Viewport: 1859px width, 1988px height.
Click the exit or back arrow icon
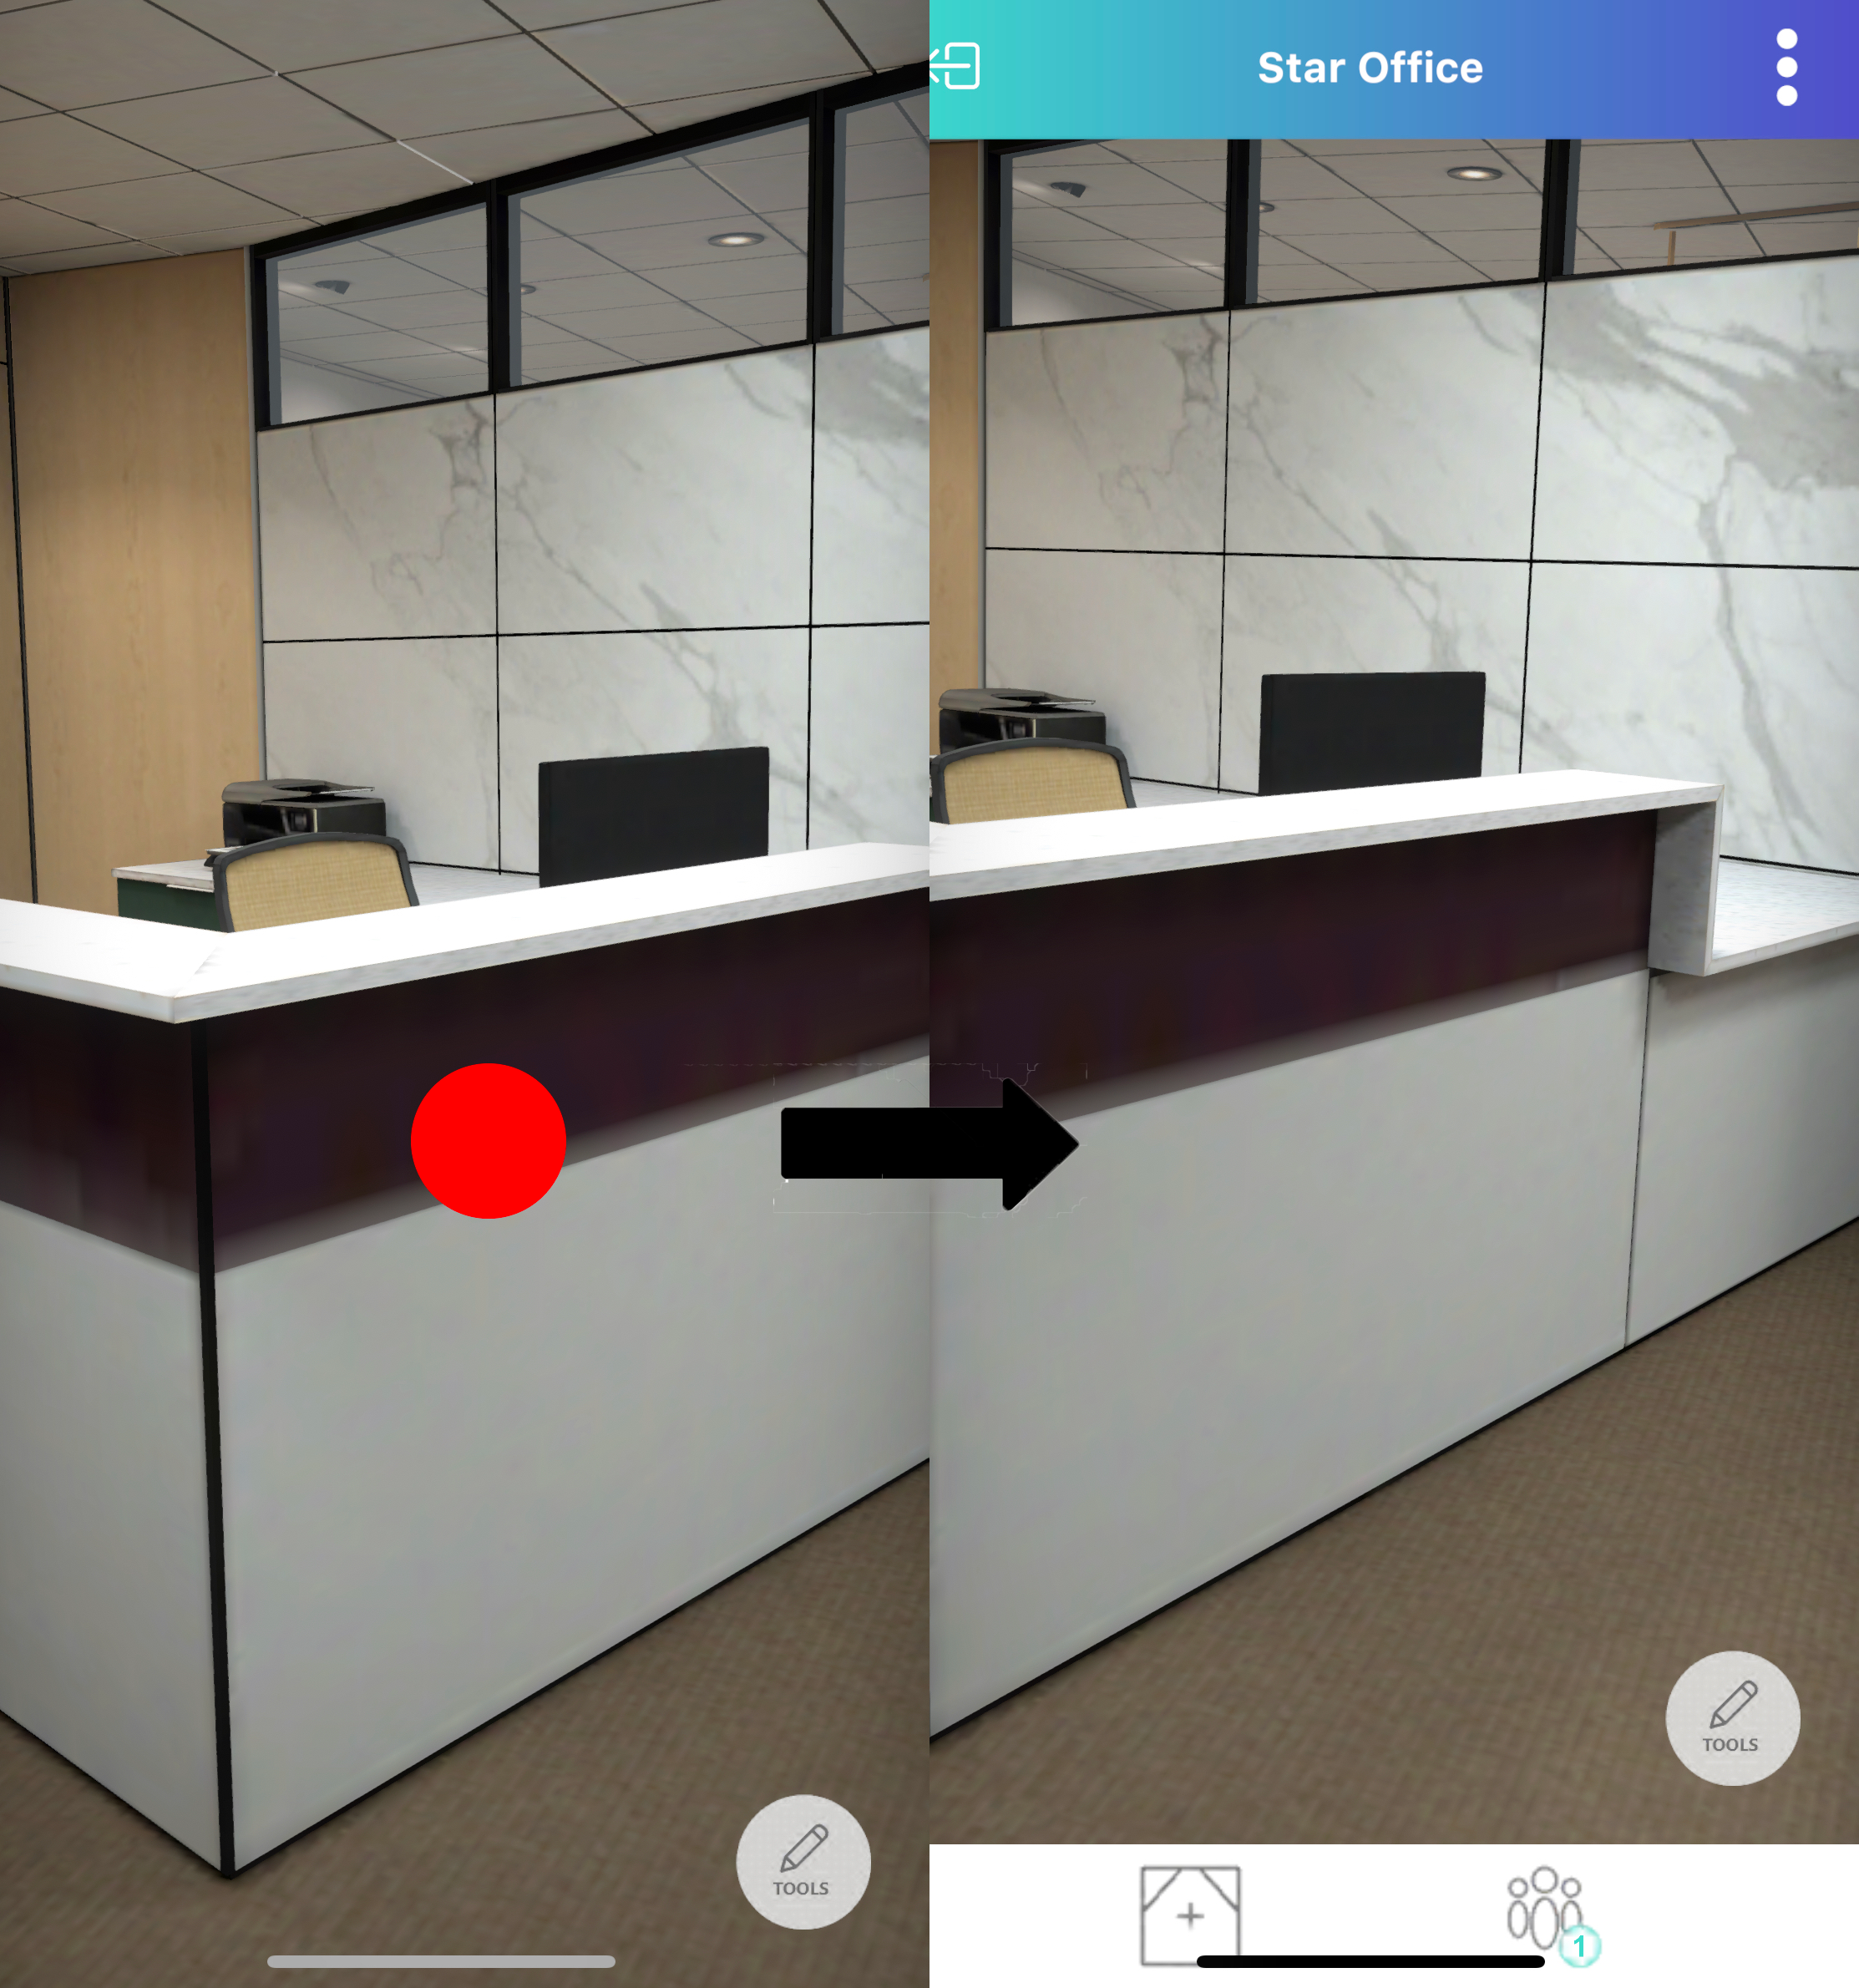[955, 64]
